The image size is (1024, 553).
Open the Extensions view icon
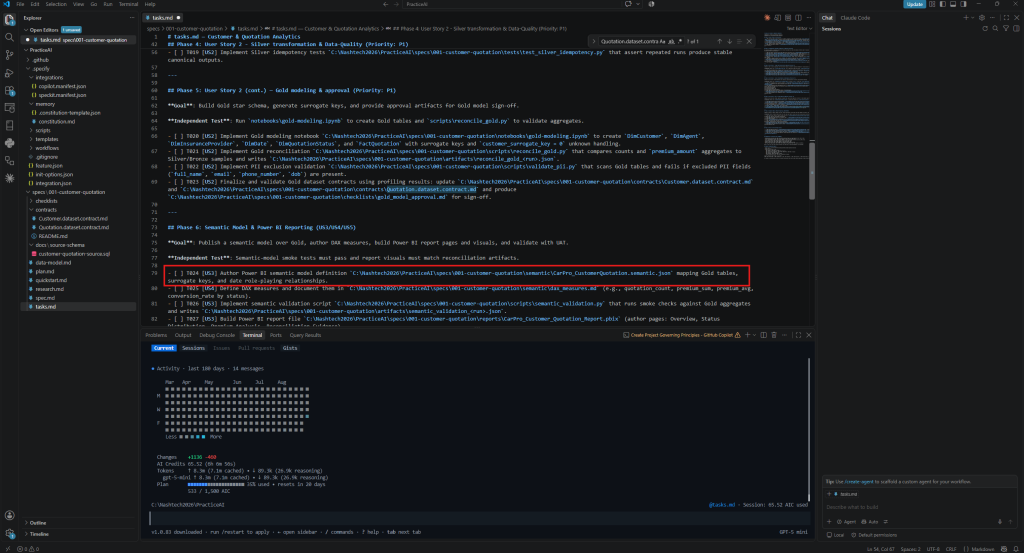pyautogui.click(x=9, y=90)
